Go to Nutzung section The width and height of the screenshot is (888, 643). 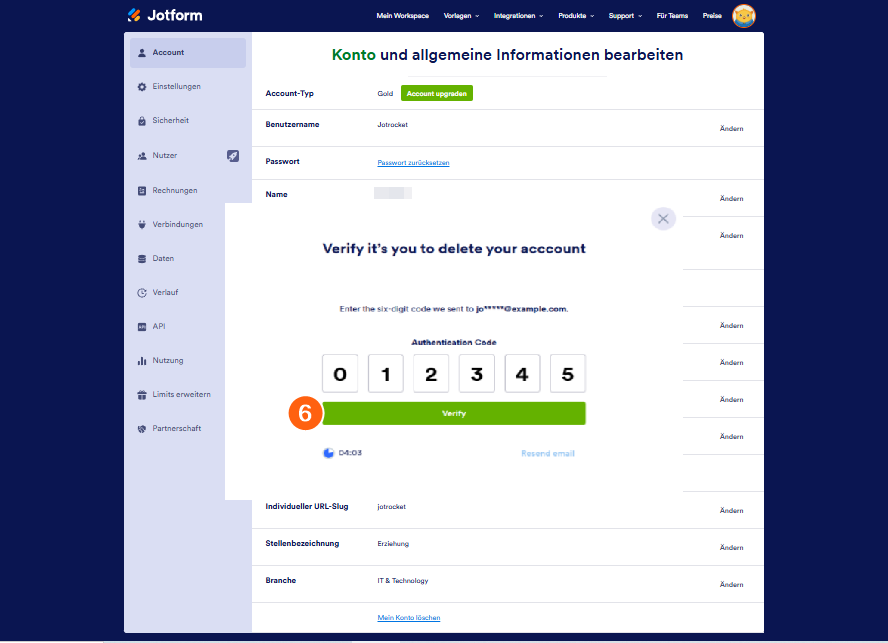point(168,360)
